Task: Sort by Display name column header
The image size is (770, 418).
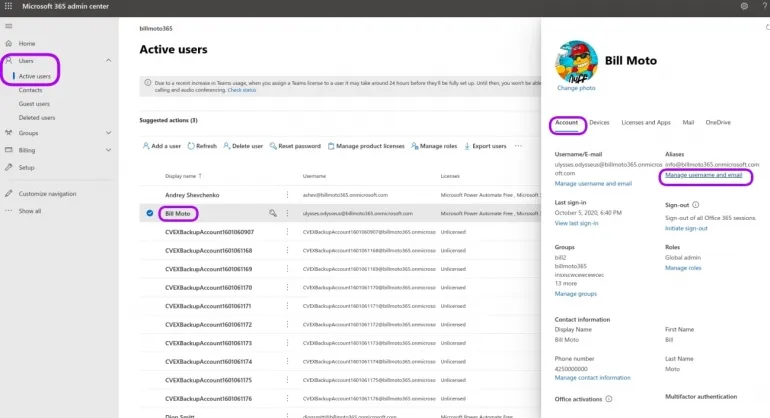Action: click(183, 176)
